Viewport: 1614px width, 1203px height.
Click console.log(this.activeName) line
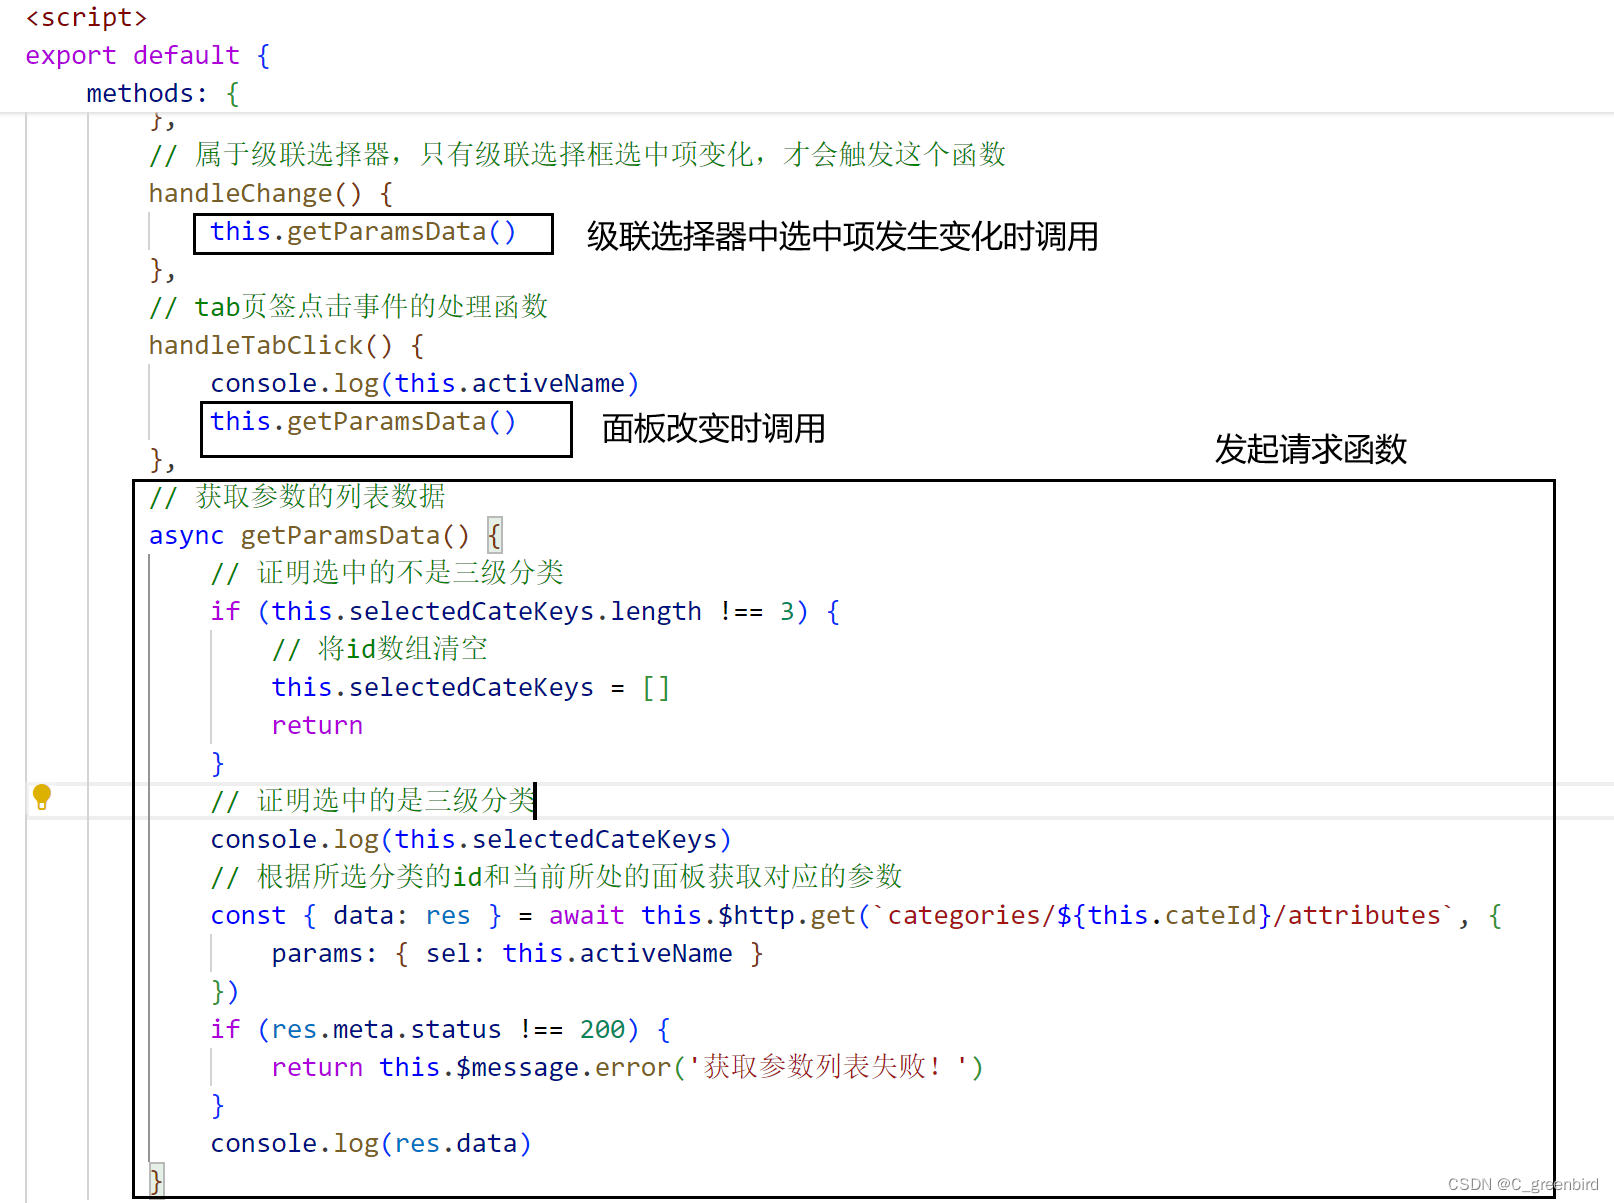pyautogui.click(x=424, y=383)
